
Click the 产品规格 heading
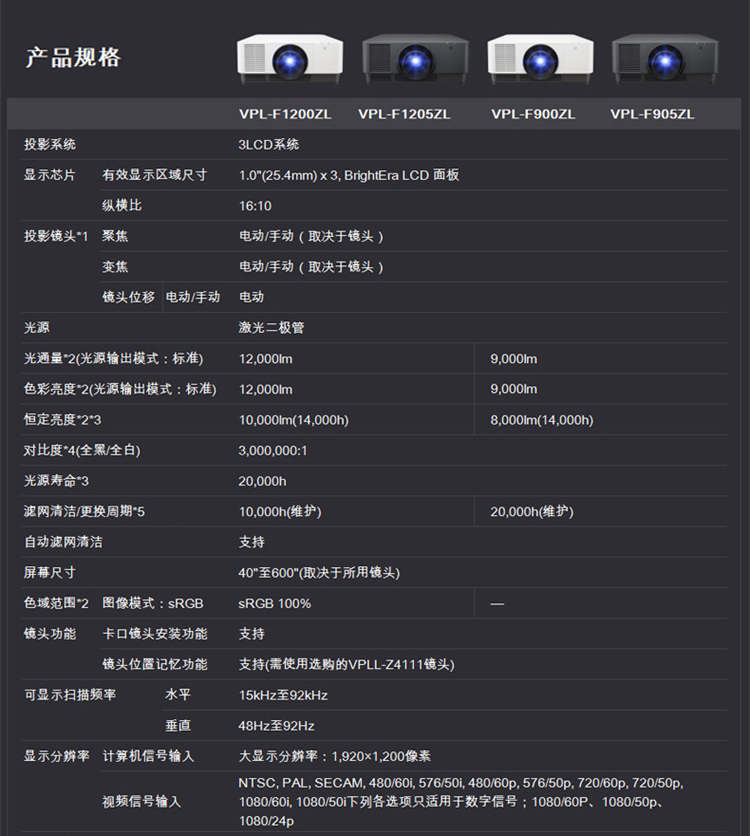pos(73,57)
